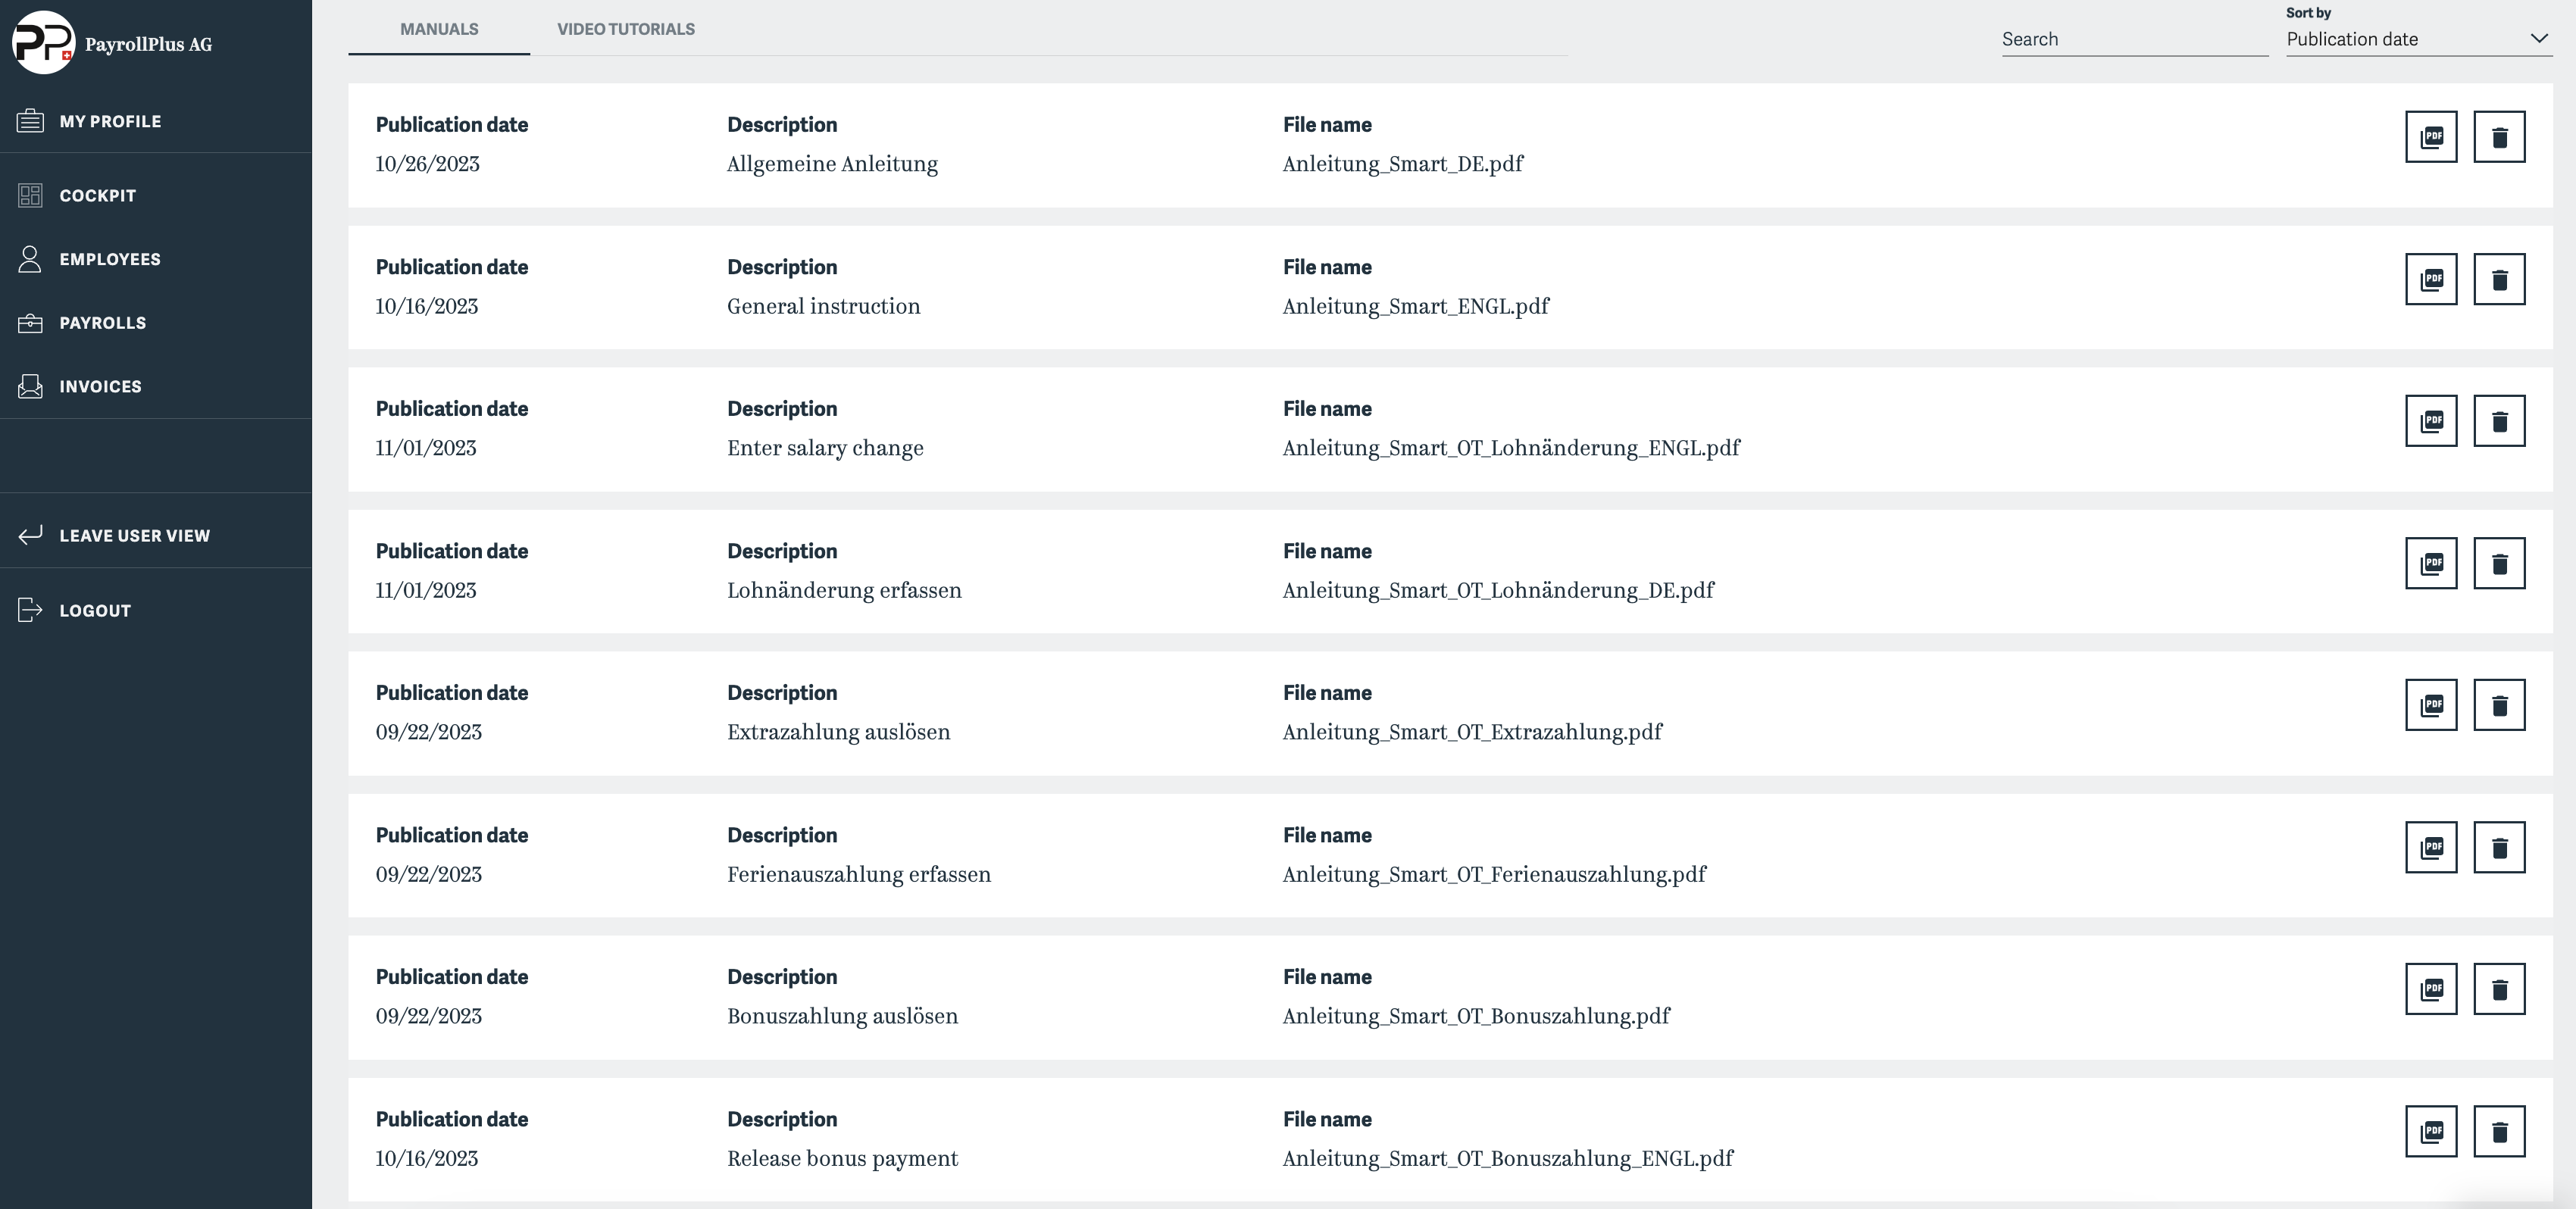Delete the Enter salary change manual
Image resolution: width=2576 pixels, height=1209 pixels.
(2499, 421)
